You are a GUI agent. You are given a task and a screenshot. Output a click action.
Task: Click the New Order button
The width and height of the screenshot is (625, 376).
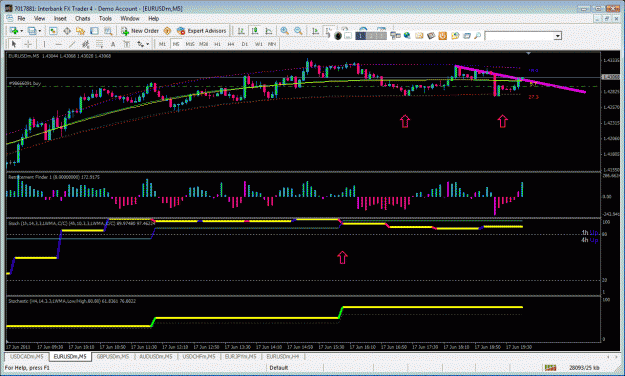[x=140, y=31]
